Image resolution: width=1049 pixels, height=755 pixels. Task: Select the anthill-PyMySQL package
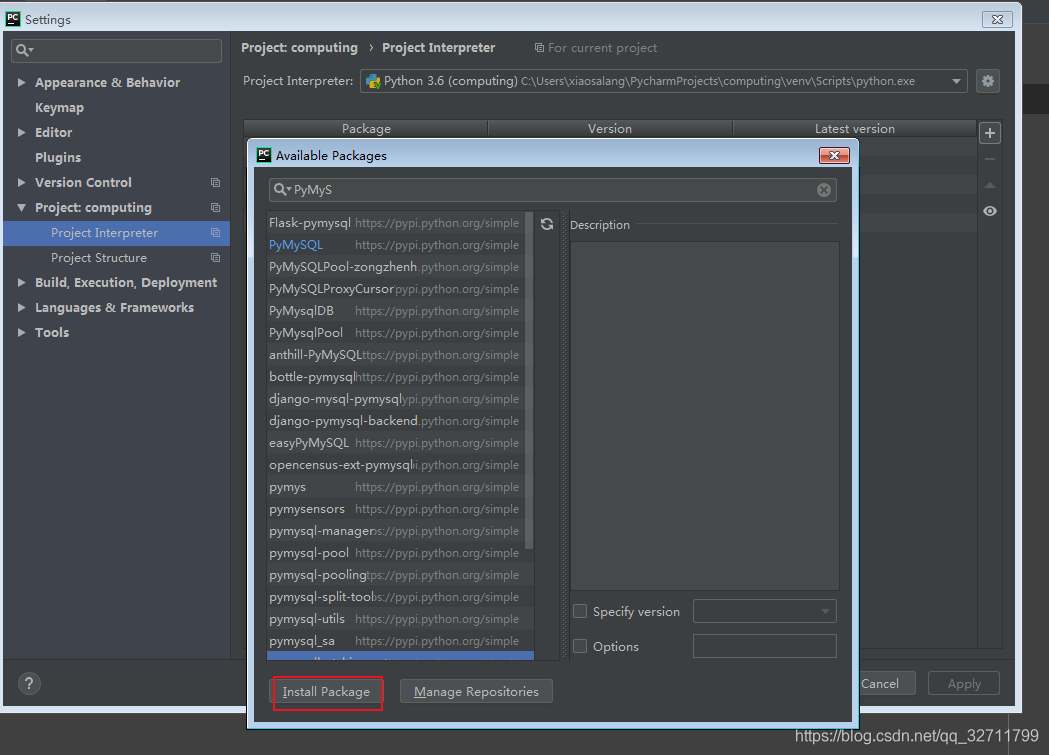click(395, 355)
